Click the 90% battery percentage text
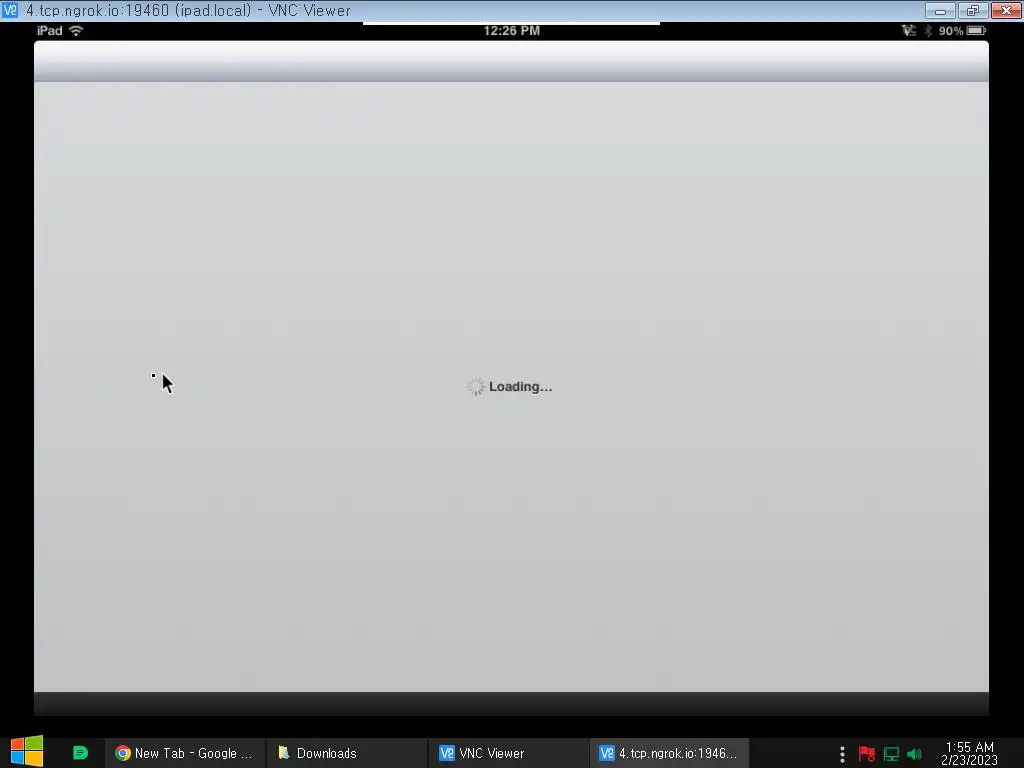Image resolution: width=1024 pixels, height=768 pixels. tap(951, 31)
